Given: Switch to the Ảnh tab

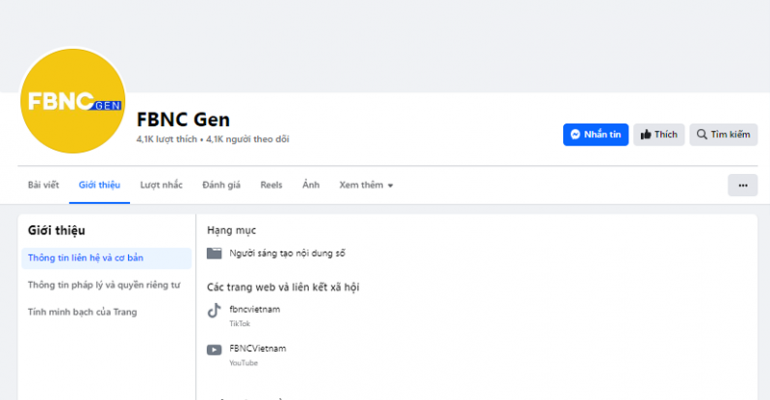Looking at the screenshot, I should (311, 185).
